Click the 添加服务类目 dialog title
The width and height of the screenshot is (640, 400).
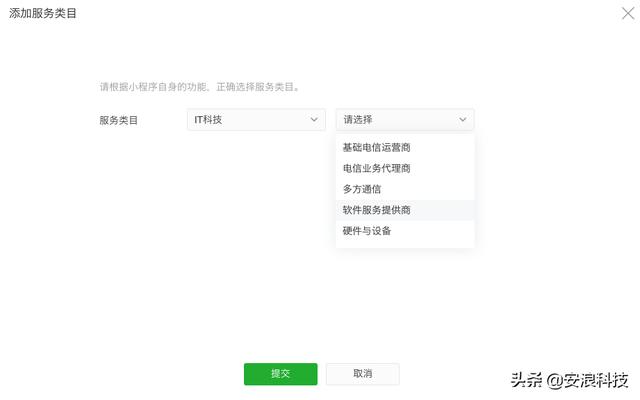click(x=43, y=13)
